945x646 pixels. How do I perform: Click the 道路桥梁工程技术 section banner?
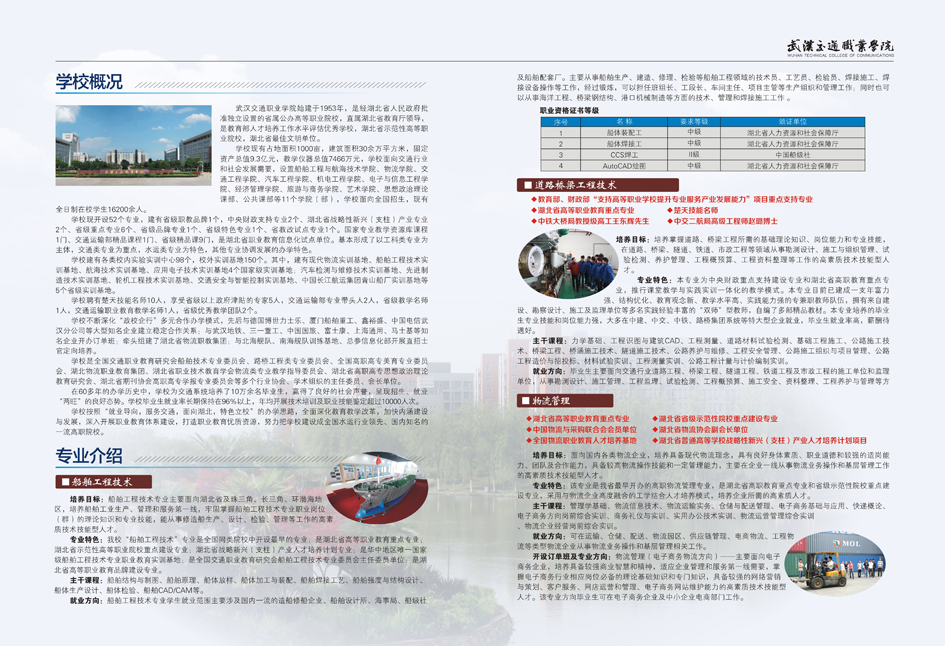coord(598,185)
